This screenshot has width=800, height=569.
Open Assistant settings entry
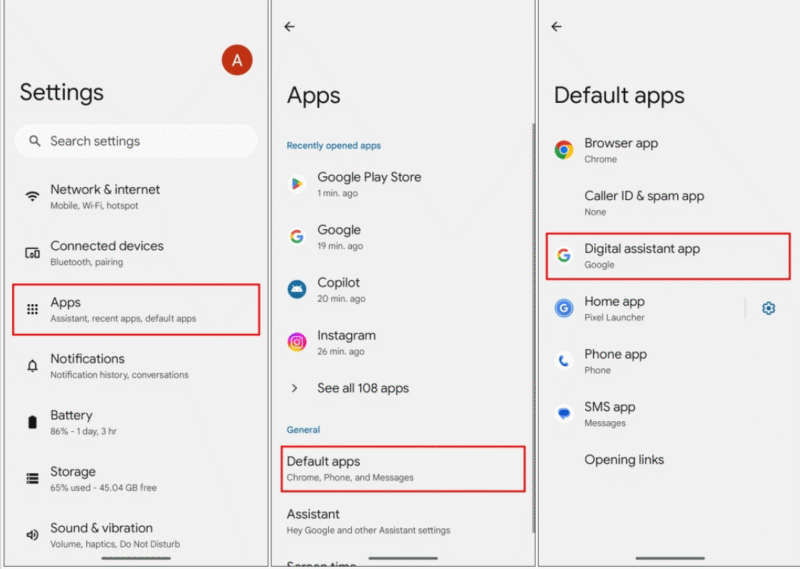pos(403,522)
